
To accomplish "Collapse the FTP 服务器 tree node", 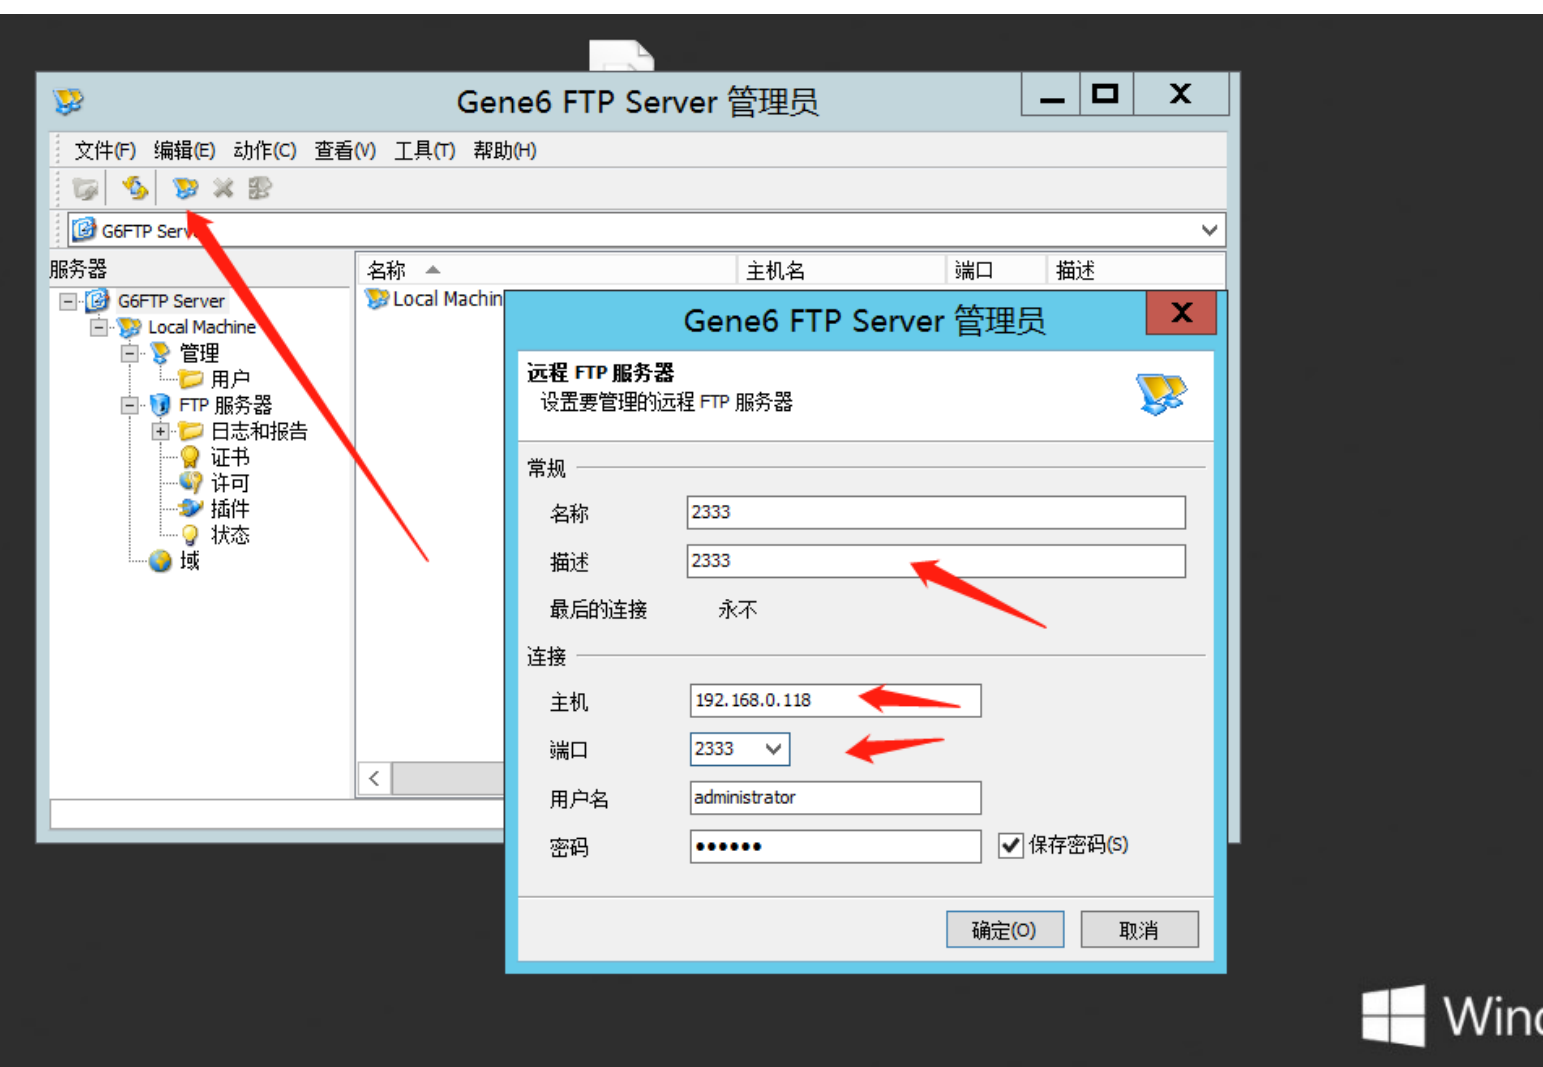I will click(129, 405).
